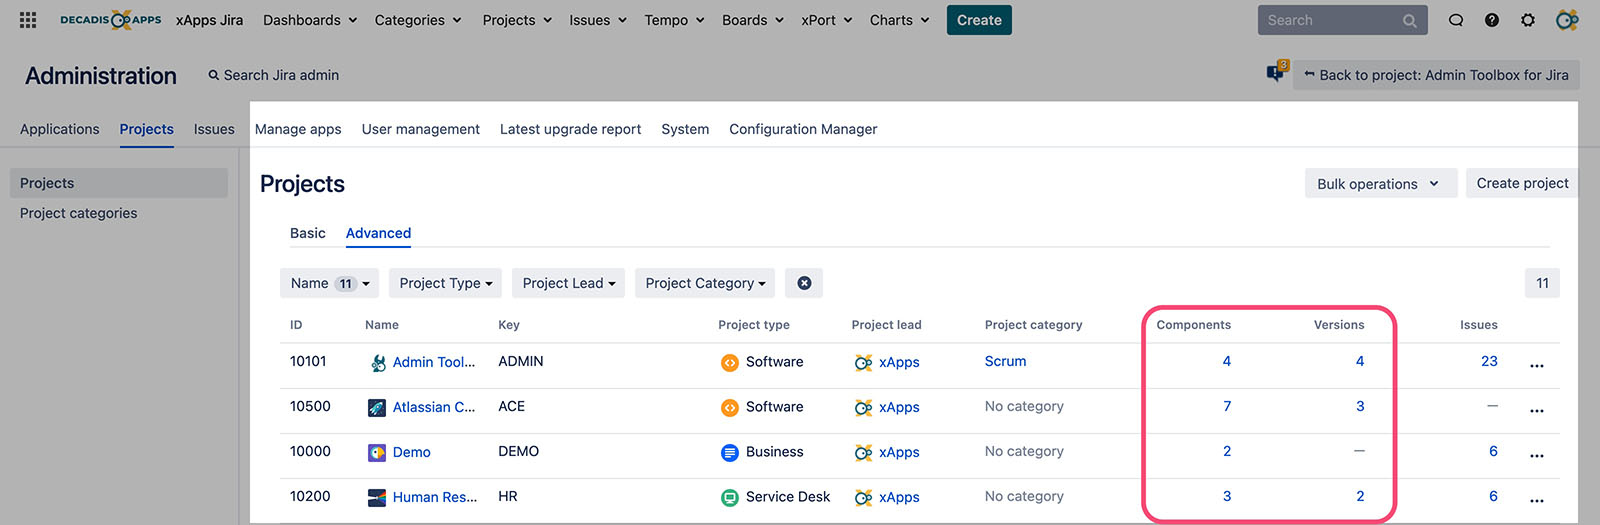Click the Decadis xApps logo
This screenshot has height=525, width=1600.
110,20
